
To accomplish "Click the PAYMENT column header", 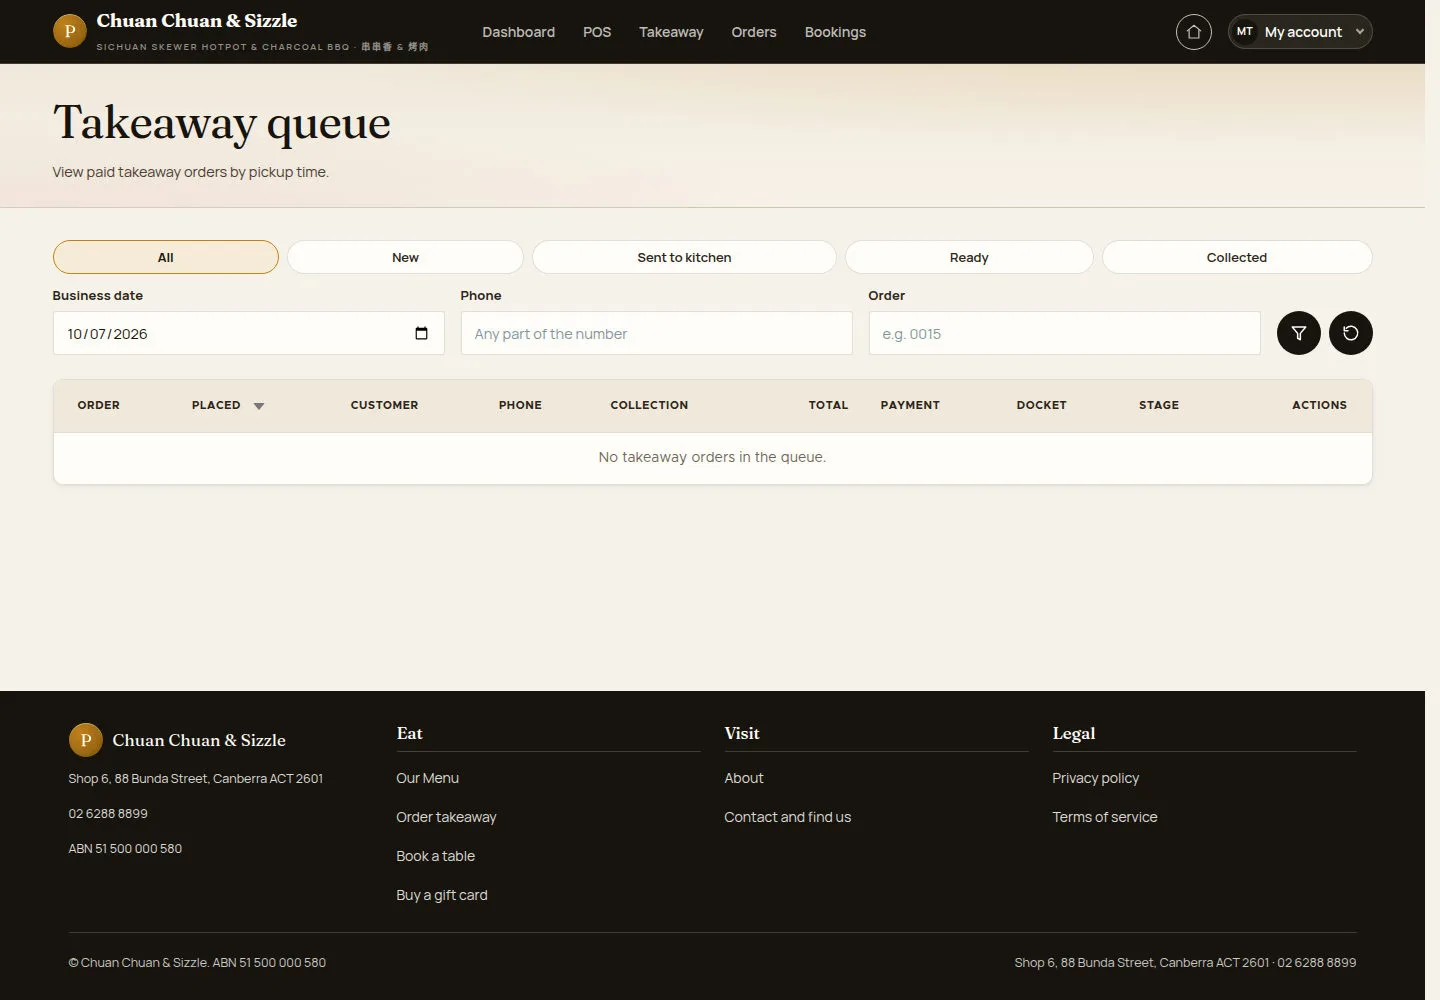I will point(910,405).
